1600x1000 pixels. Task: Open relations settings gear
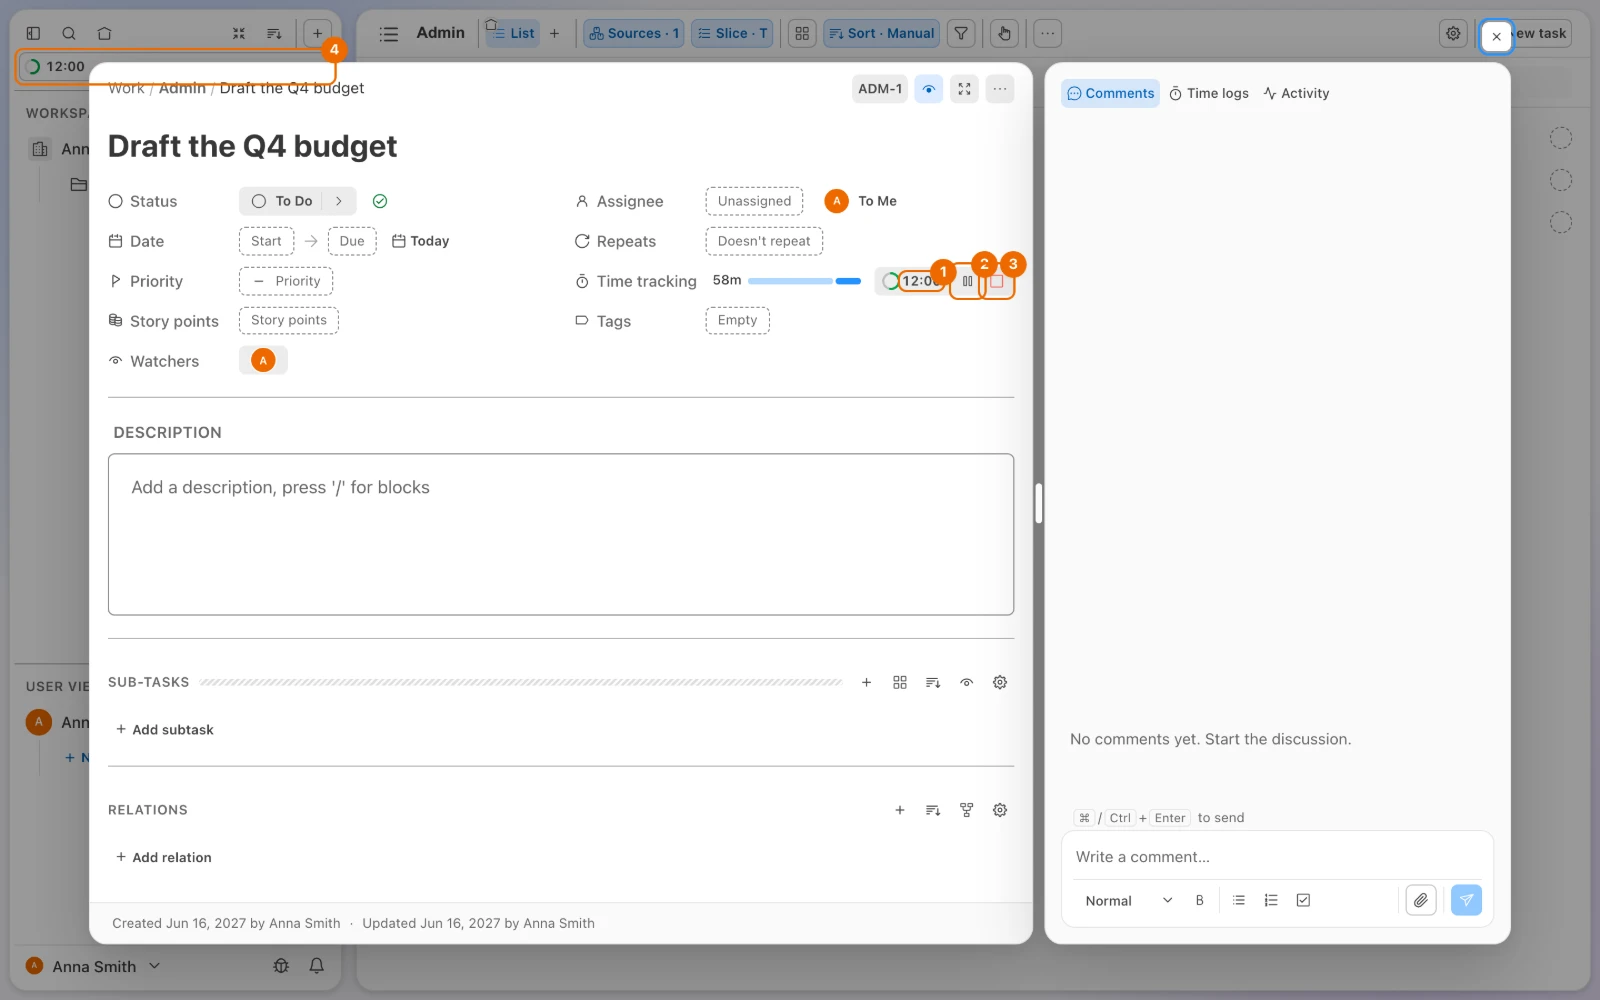(x=1000, y=810)
